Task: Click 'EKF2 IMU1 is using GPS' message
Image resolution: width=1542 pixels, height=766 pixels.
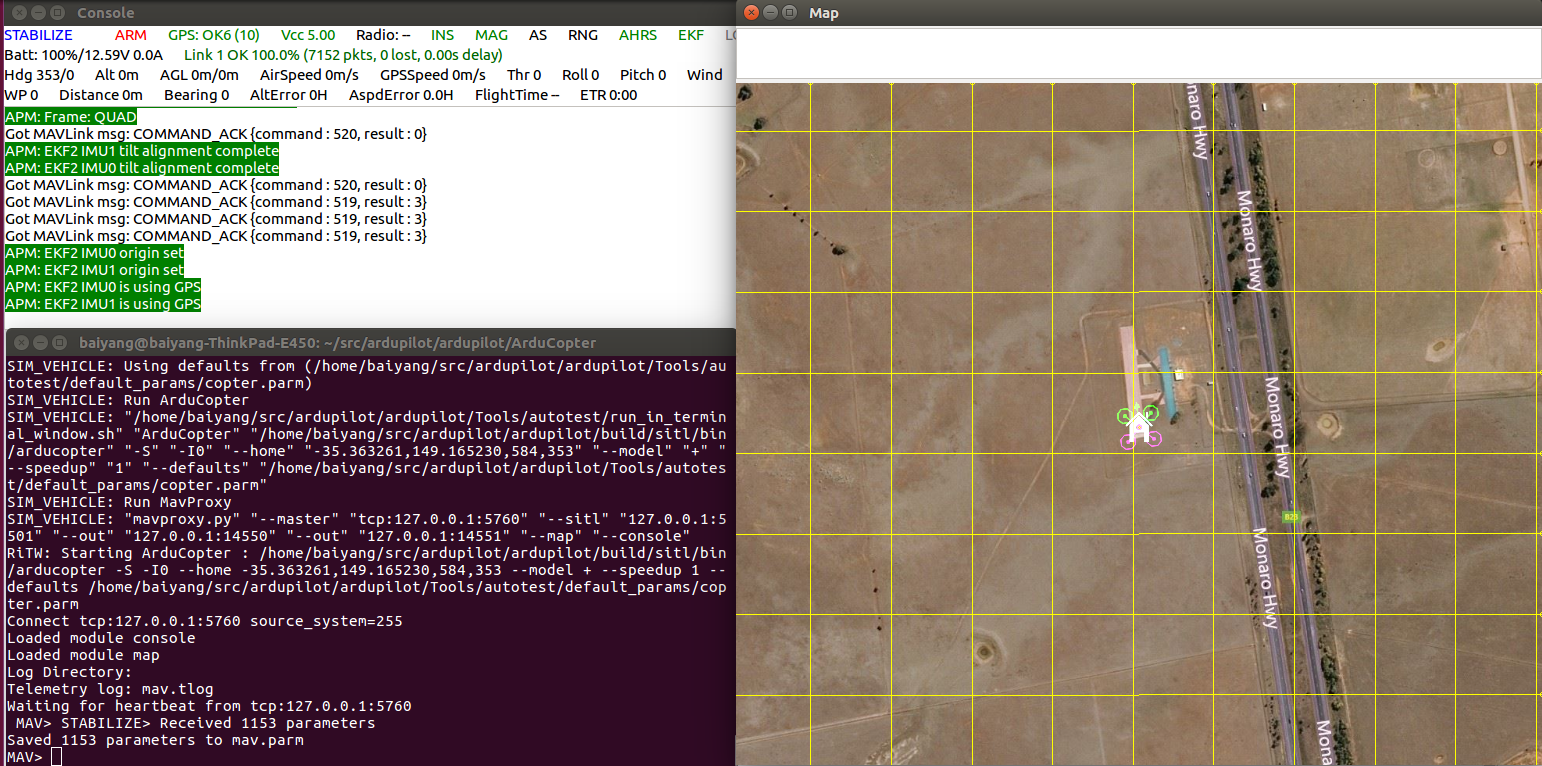Action: (x=102, y=304)
